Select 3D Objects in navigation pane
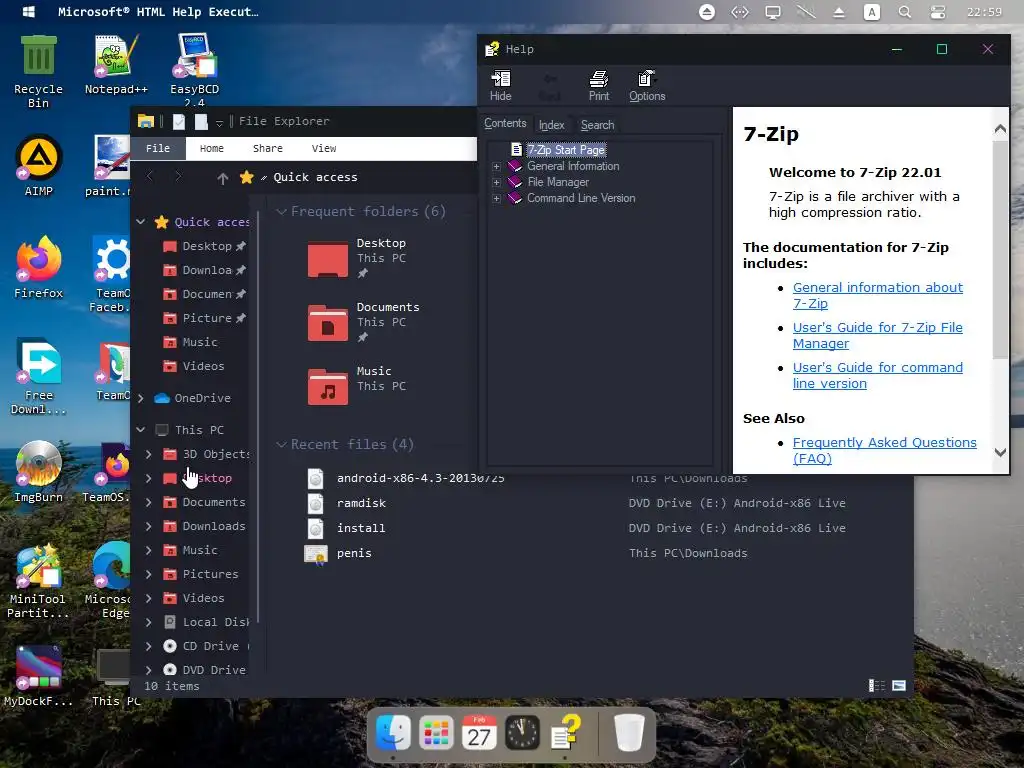 216,454
